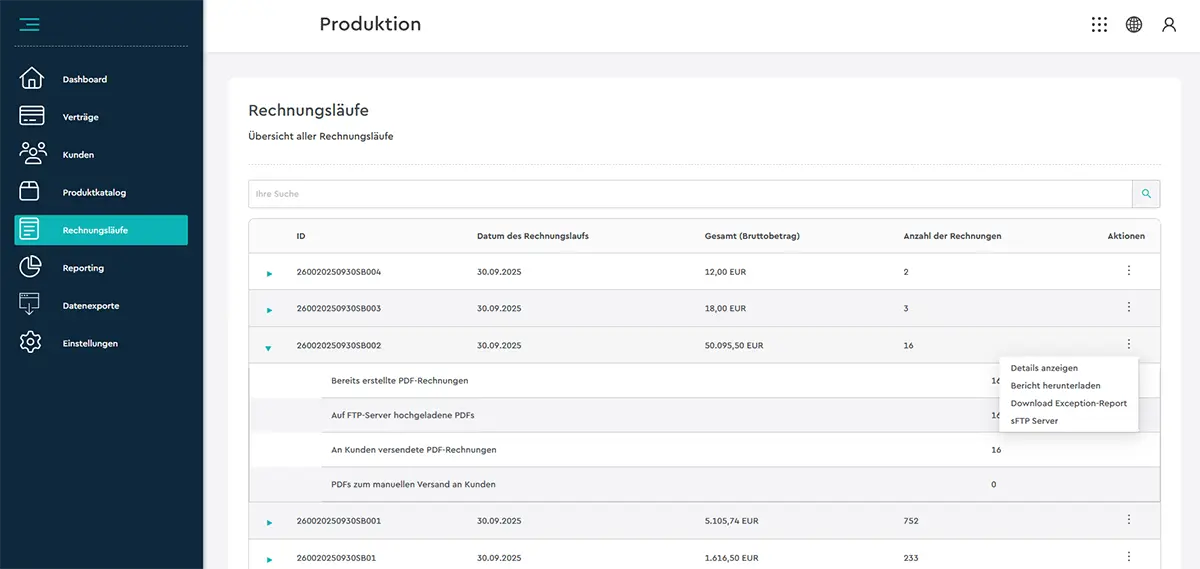Click the Produktkatalog box icon
The width and height of the screenshot is (1200, 569).
pyautogui.click(x=32, y=192)
